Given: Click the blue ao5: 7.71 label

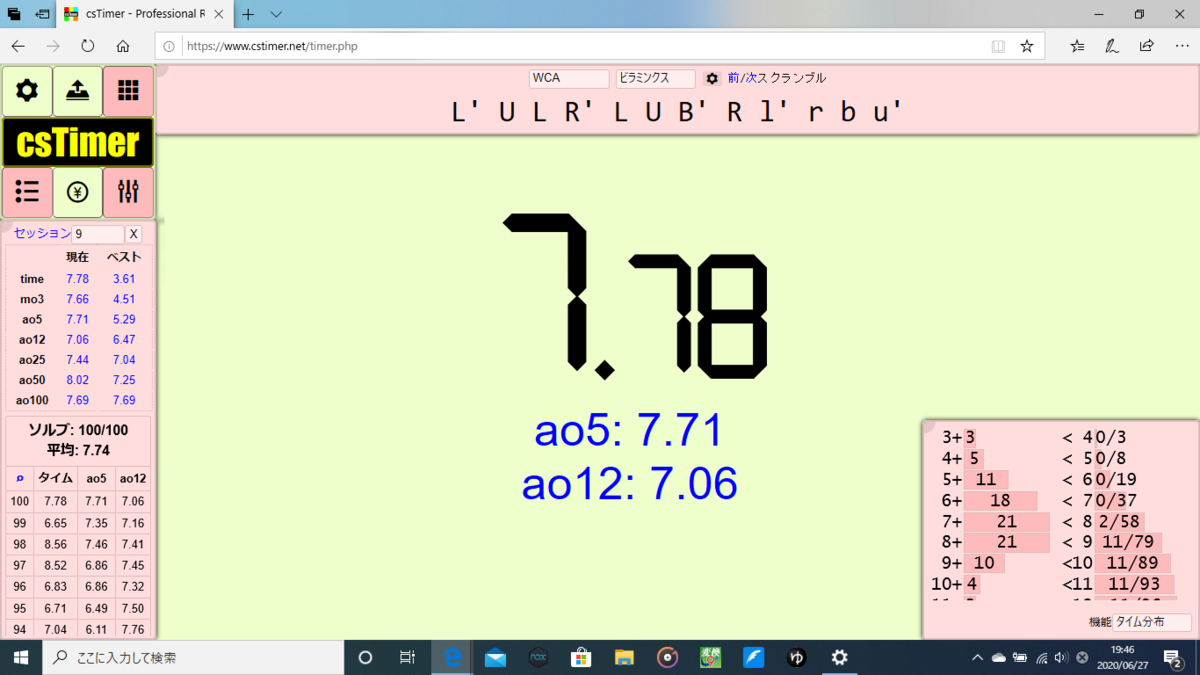Looking at the screenshot, I should pos(629,432).
